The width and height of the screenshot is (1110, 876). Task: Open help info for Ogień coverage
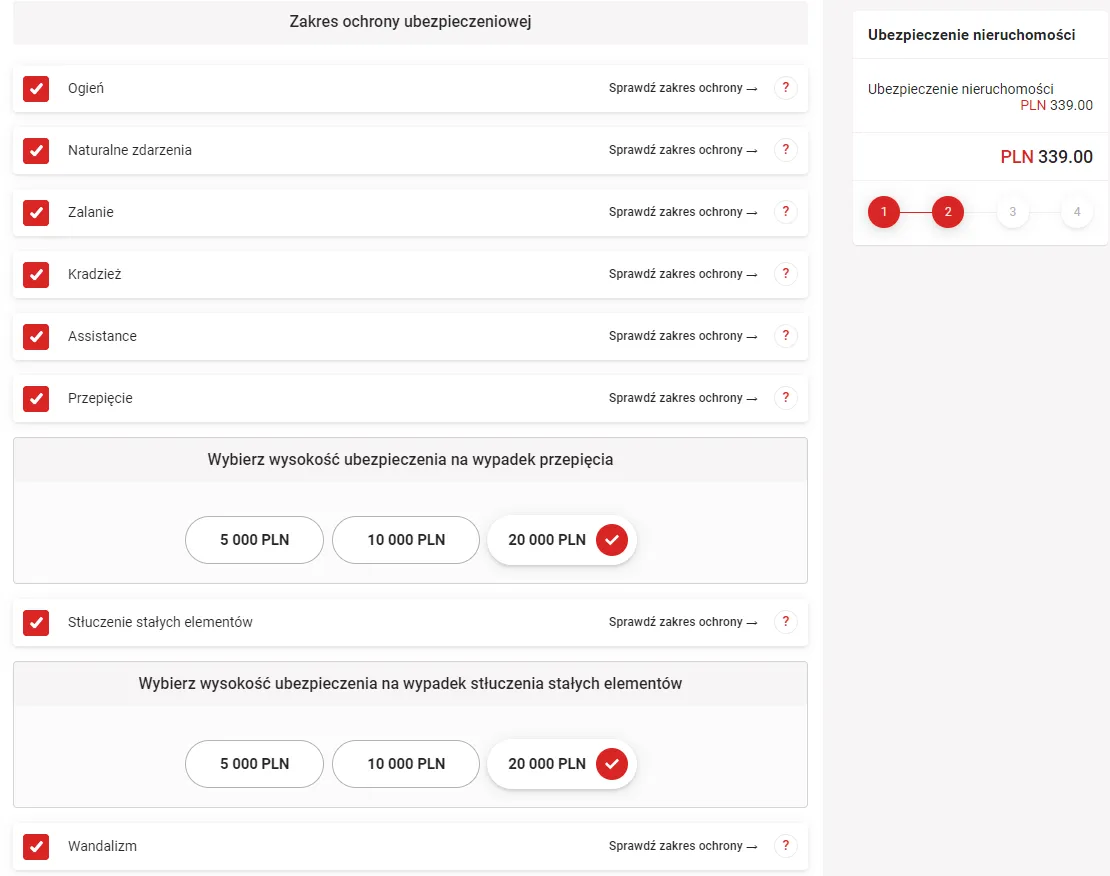tap(786, 87)
